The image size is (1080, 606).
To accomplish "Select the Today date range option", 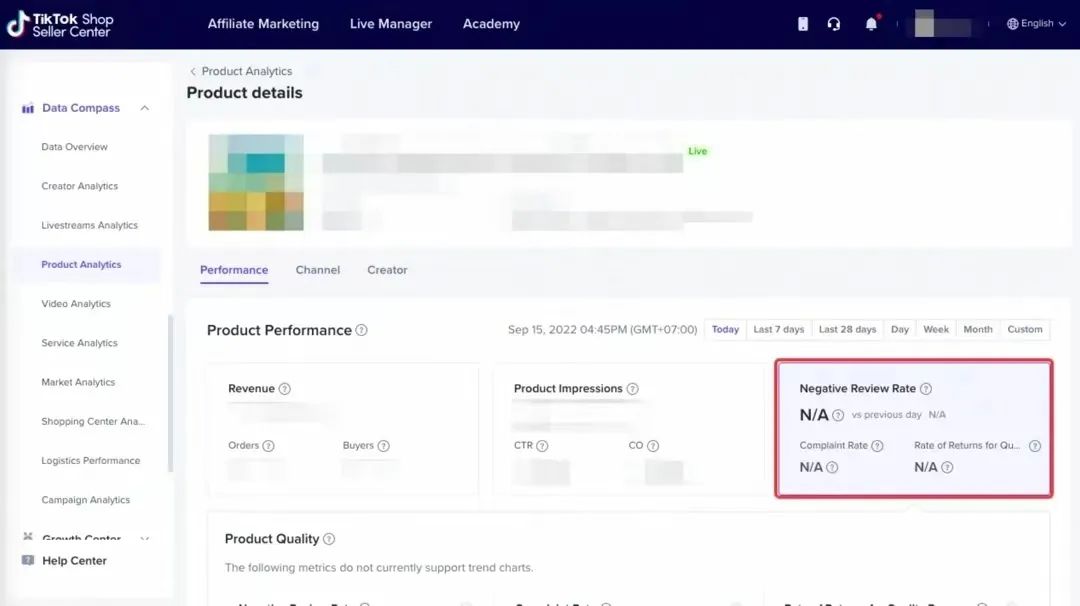I will 725,329.
